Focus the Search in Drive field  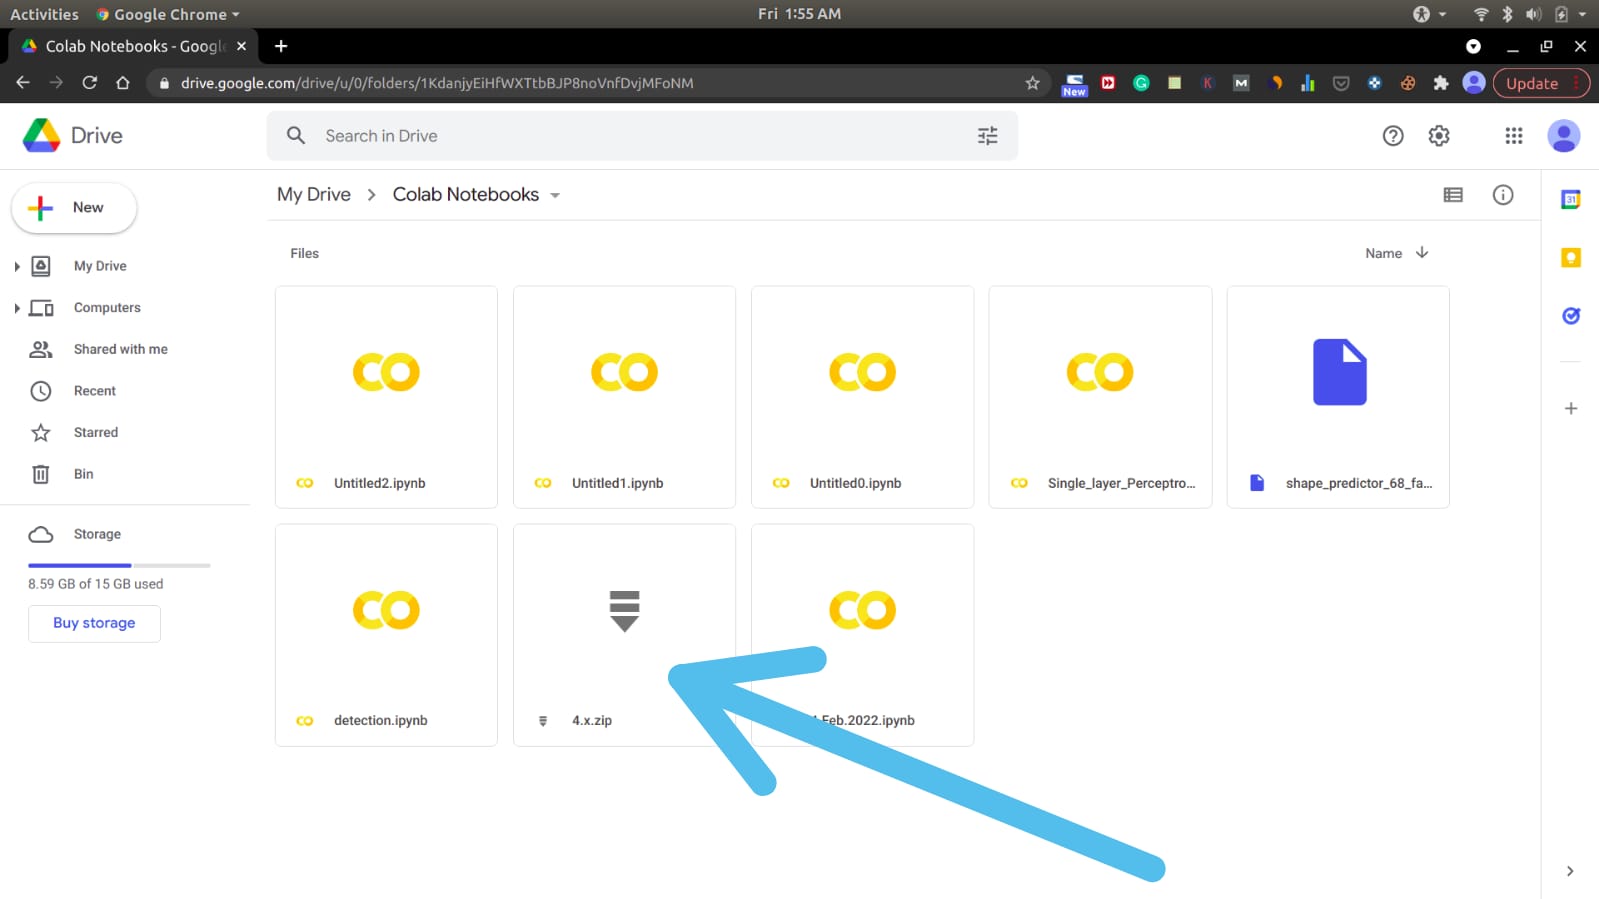(x=640, y=136)
